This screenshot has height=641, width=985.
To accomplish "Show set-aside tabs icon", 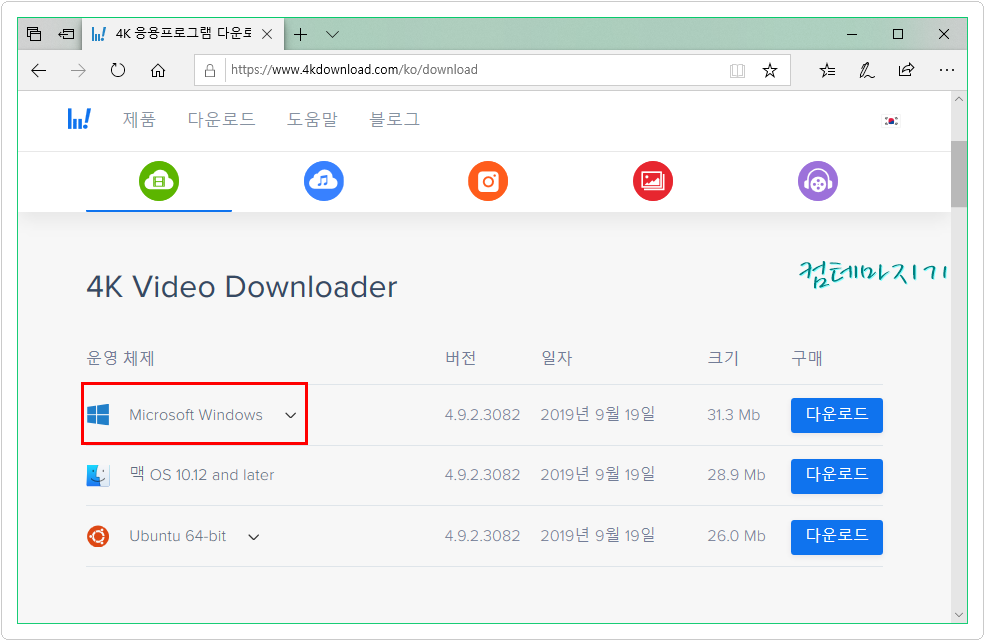I will pyautogui.click(x=34, y=34).
